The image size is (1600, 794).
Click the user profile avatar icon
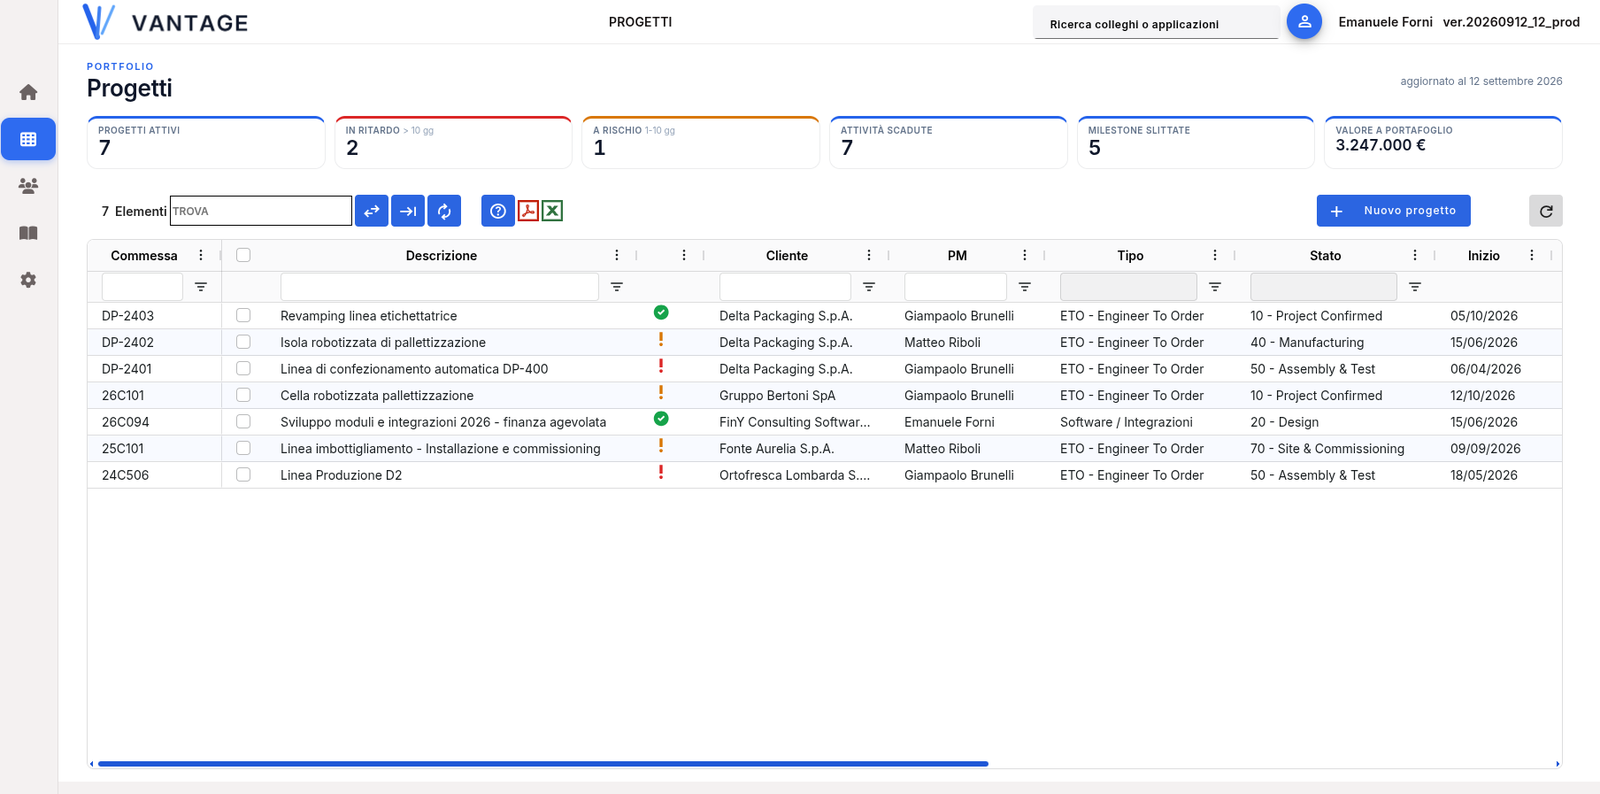tap(1304, 21)
